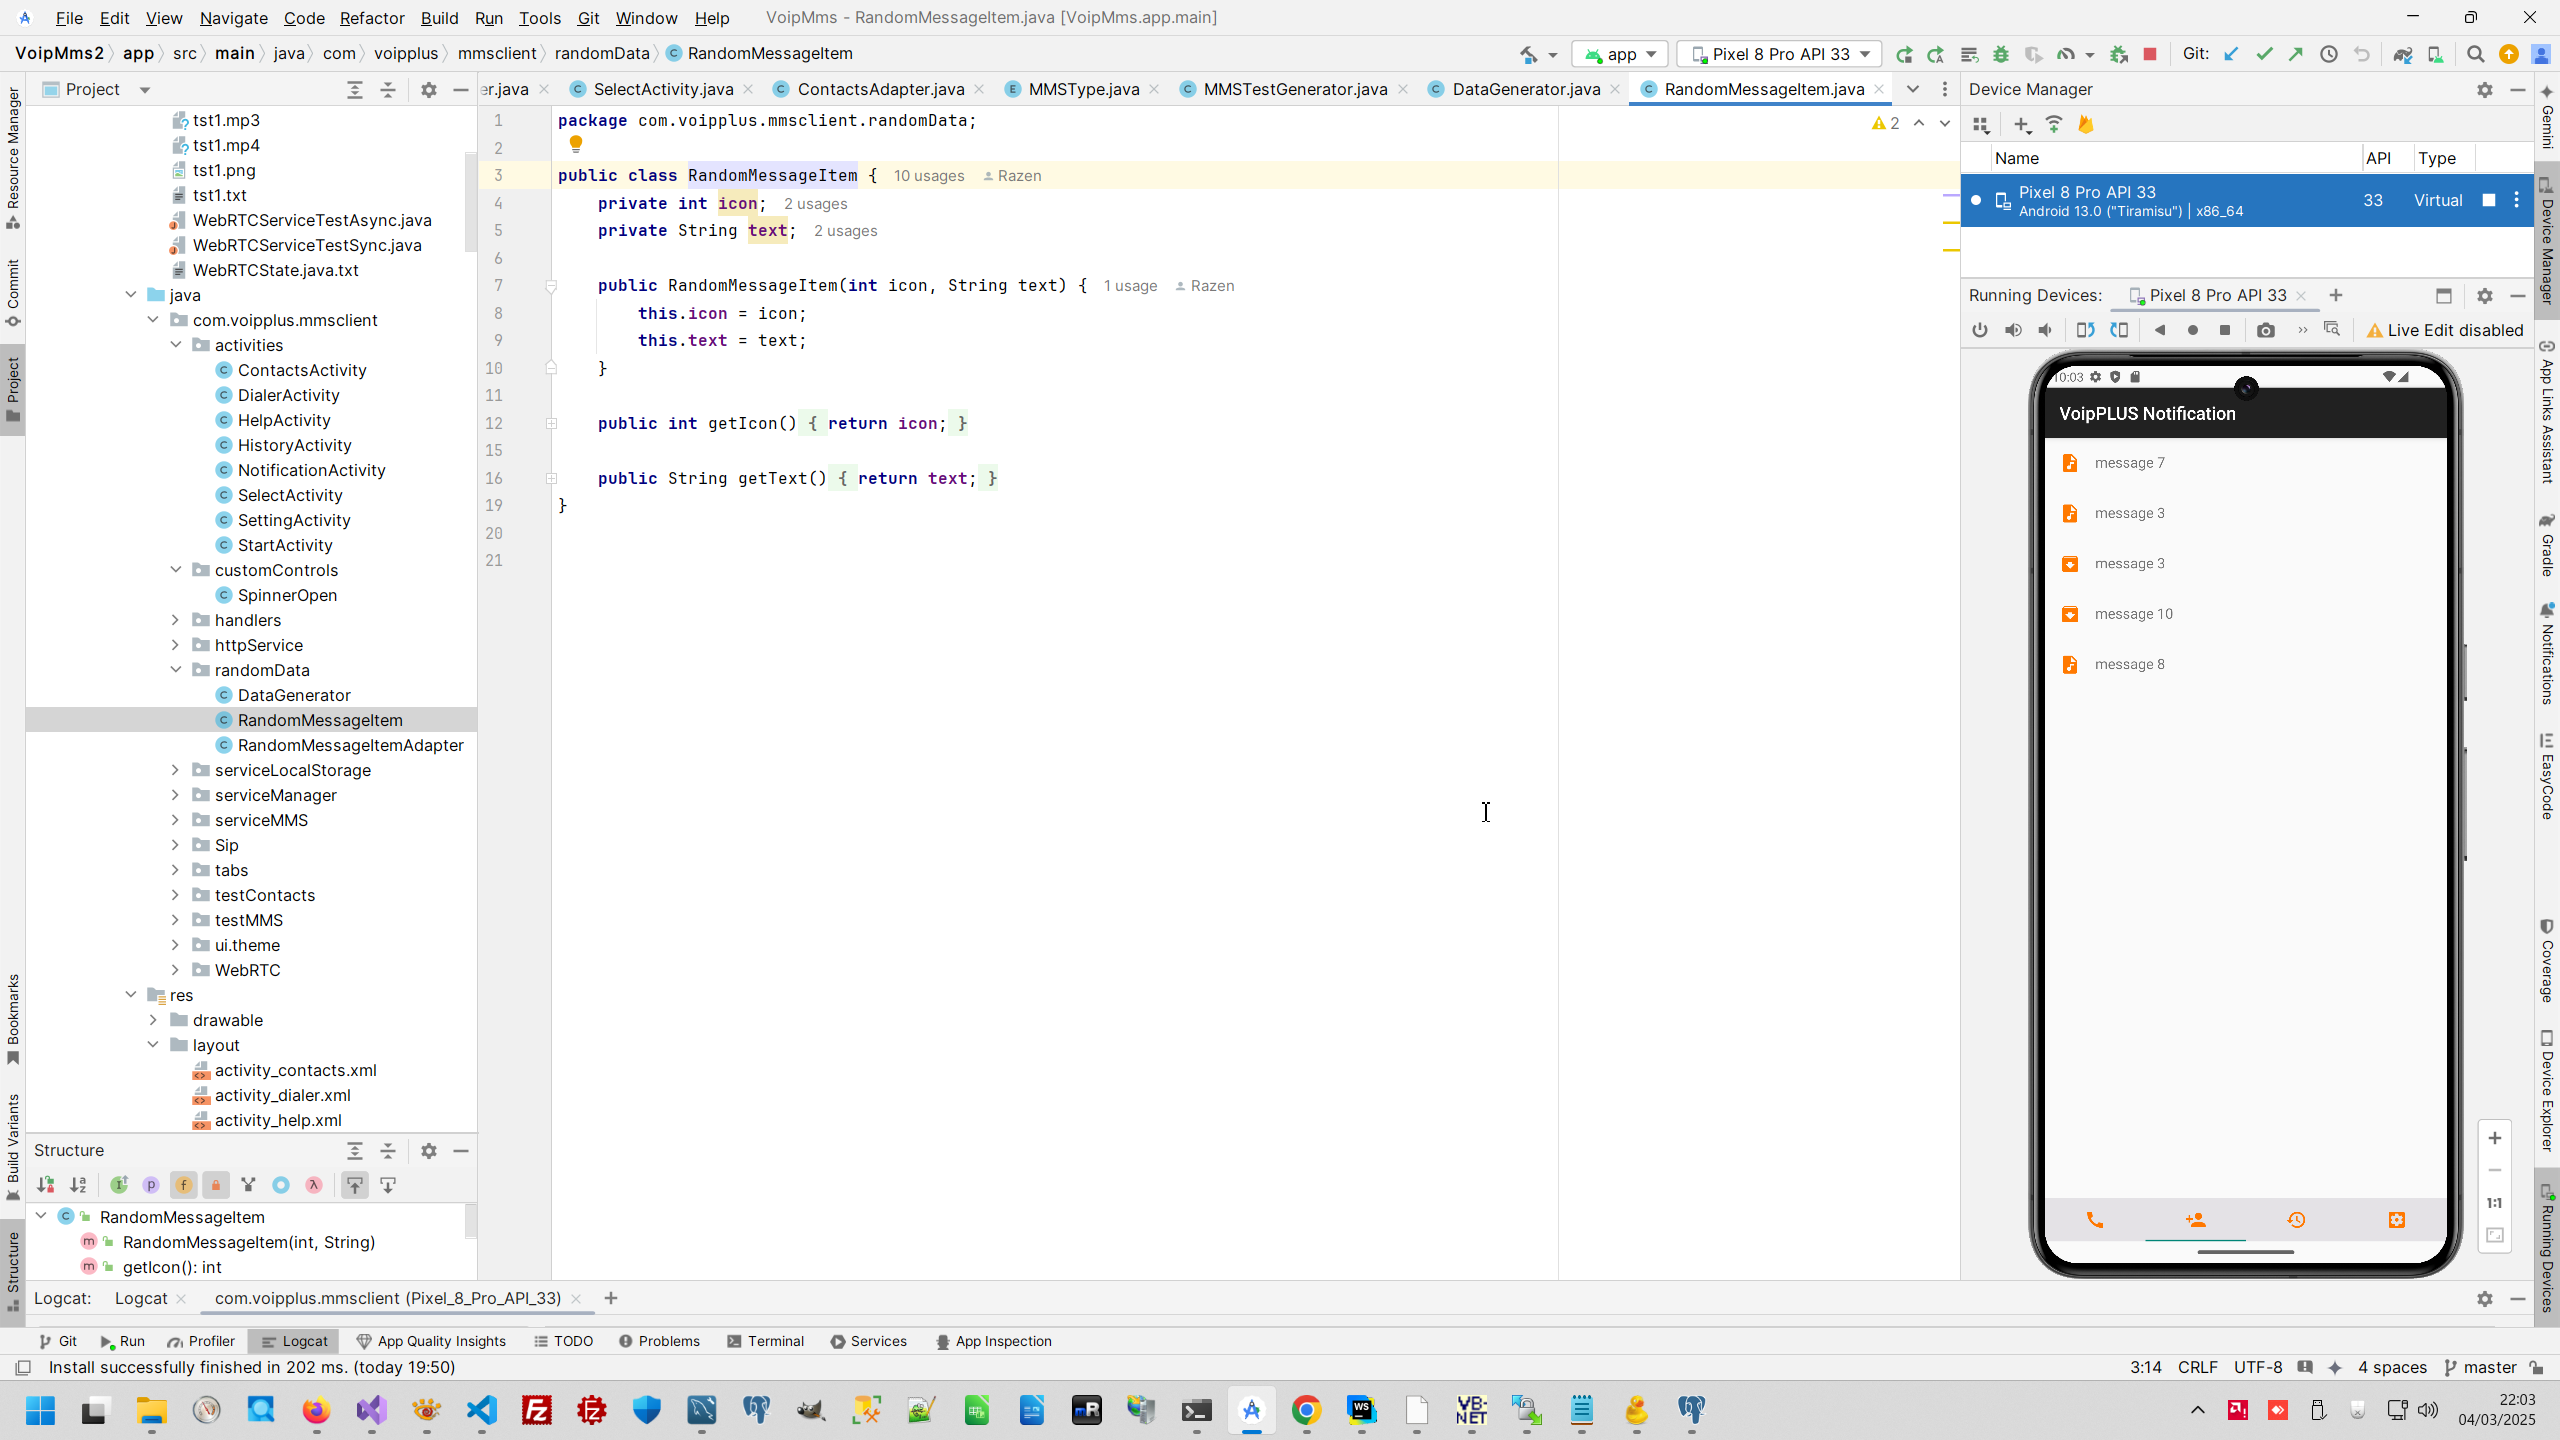Image resolution: width=2560 pixels, height=1440 pixels.
Task: Take emulator screenshot camera icon
Action: [x=2266, y=330]
